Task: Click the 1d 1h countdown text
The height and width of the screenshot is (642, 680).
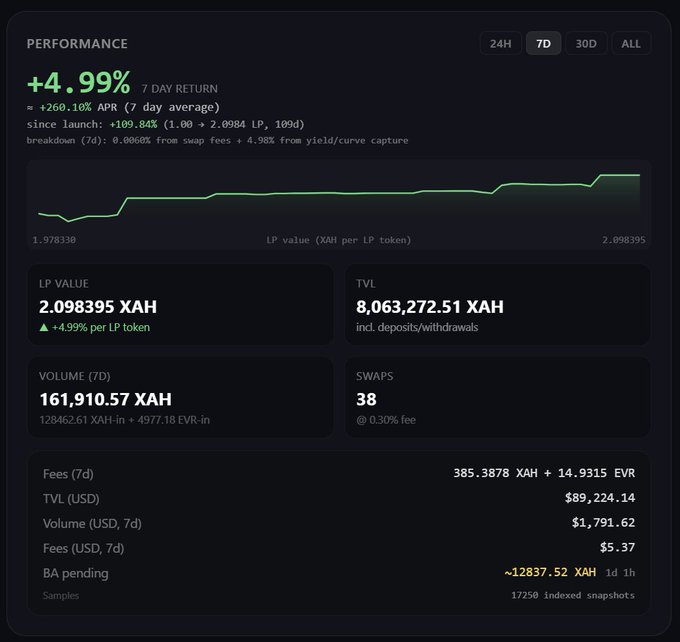Action: pyautogui.click(x=620, y=573)
